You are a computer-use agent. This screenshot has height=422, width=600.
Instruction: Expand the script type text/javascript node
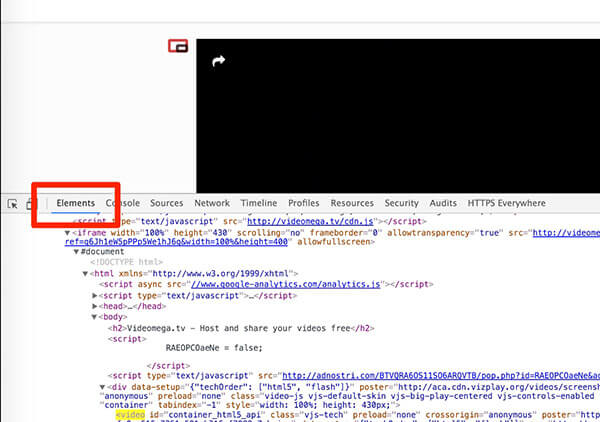coord(95,296)
